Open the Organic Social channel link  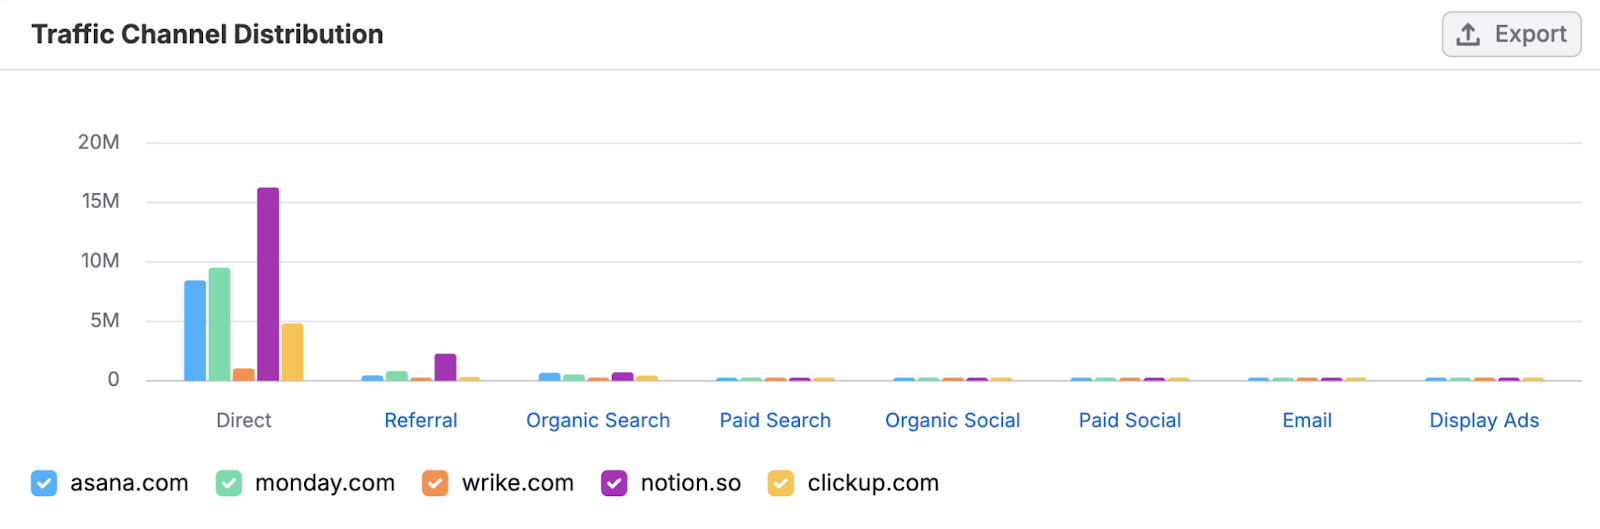(952, 421)
